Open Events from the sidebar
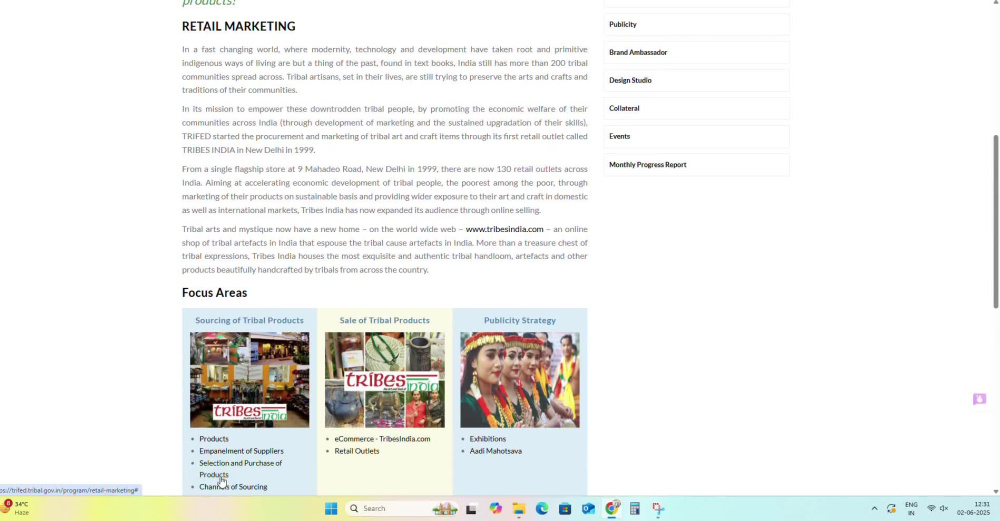1000x521 pixels. coord(696,136)
